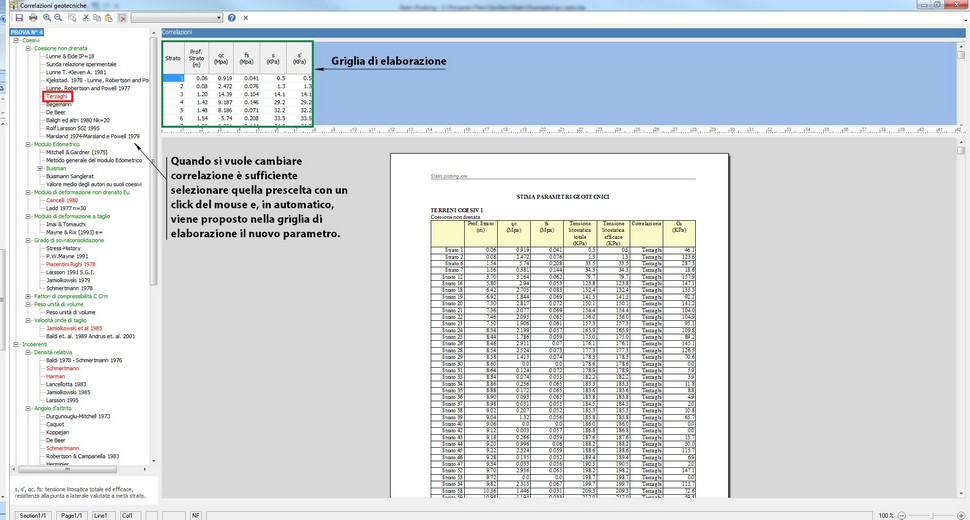Open the empty toolbar combo box
Screen dimensions: 970x520
click(x=177, y=18)
